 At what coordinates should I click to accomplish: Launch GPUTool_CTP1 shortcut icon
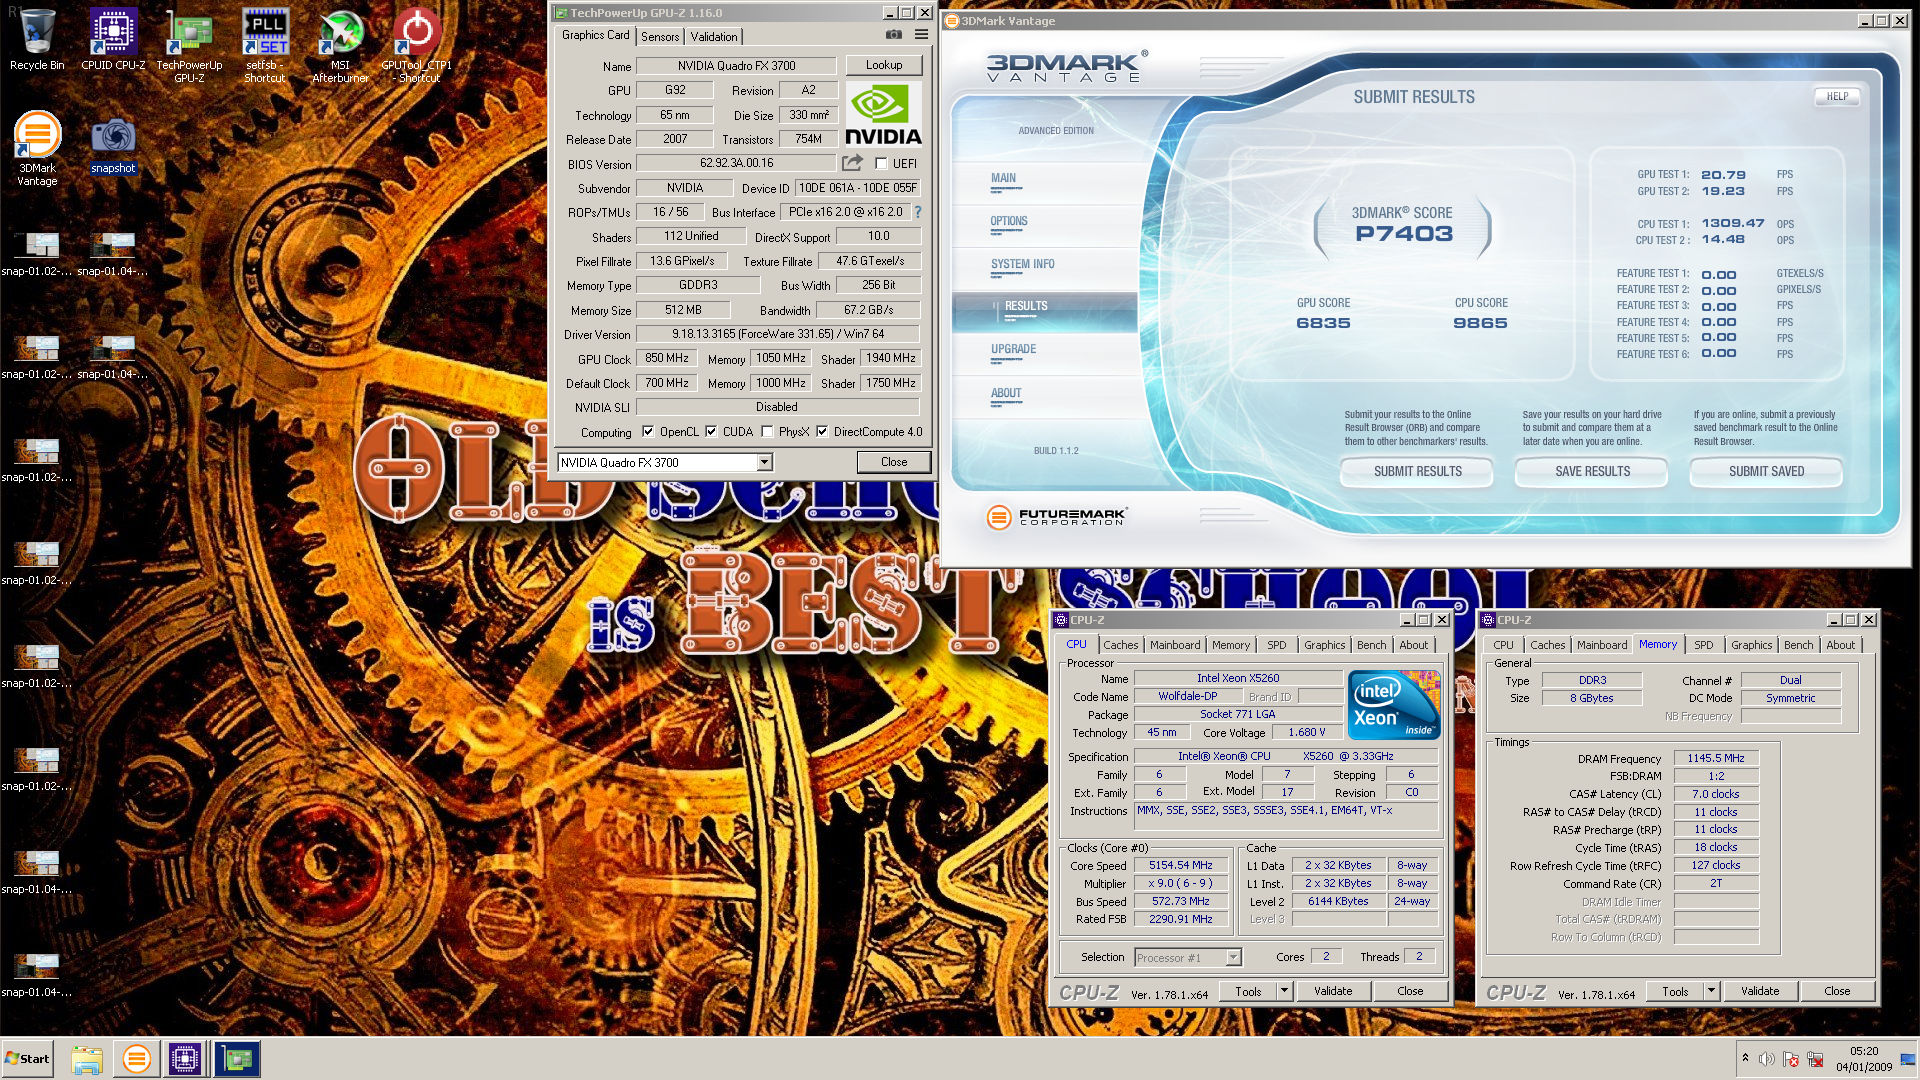(416, 47)
